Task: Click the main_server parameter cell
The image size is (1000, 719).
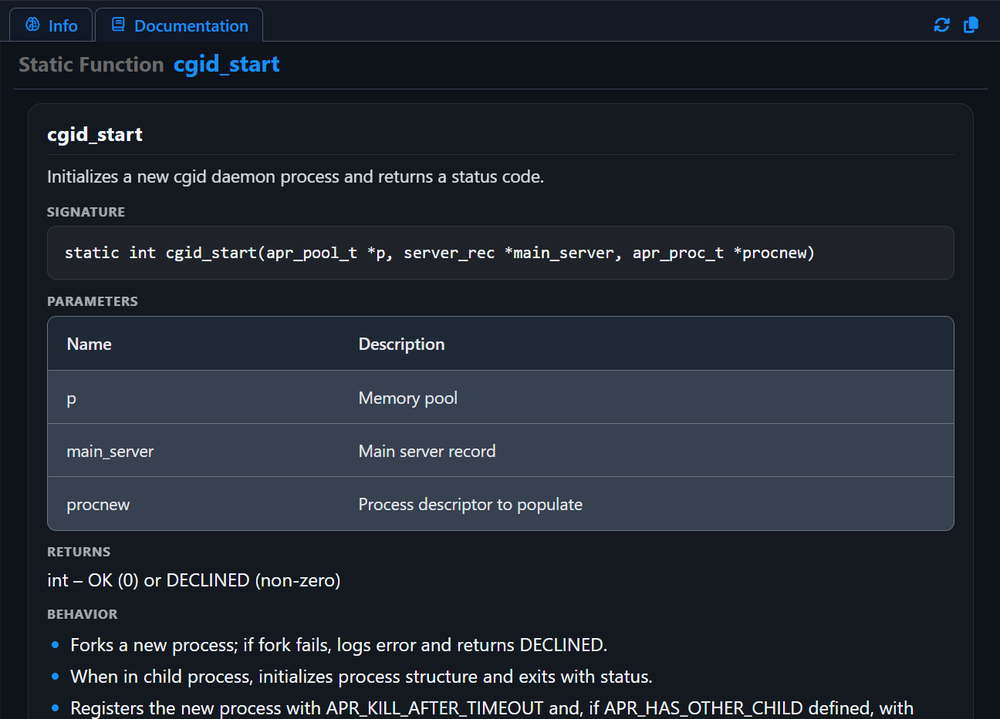Action: (x=110, y=452)
